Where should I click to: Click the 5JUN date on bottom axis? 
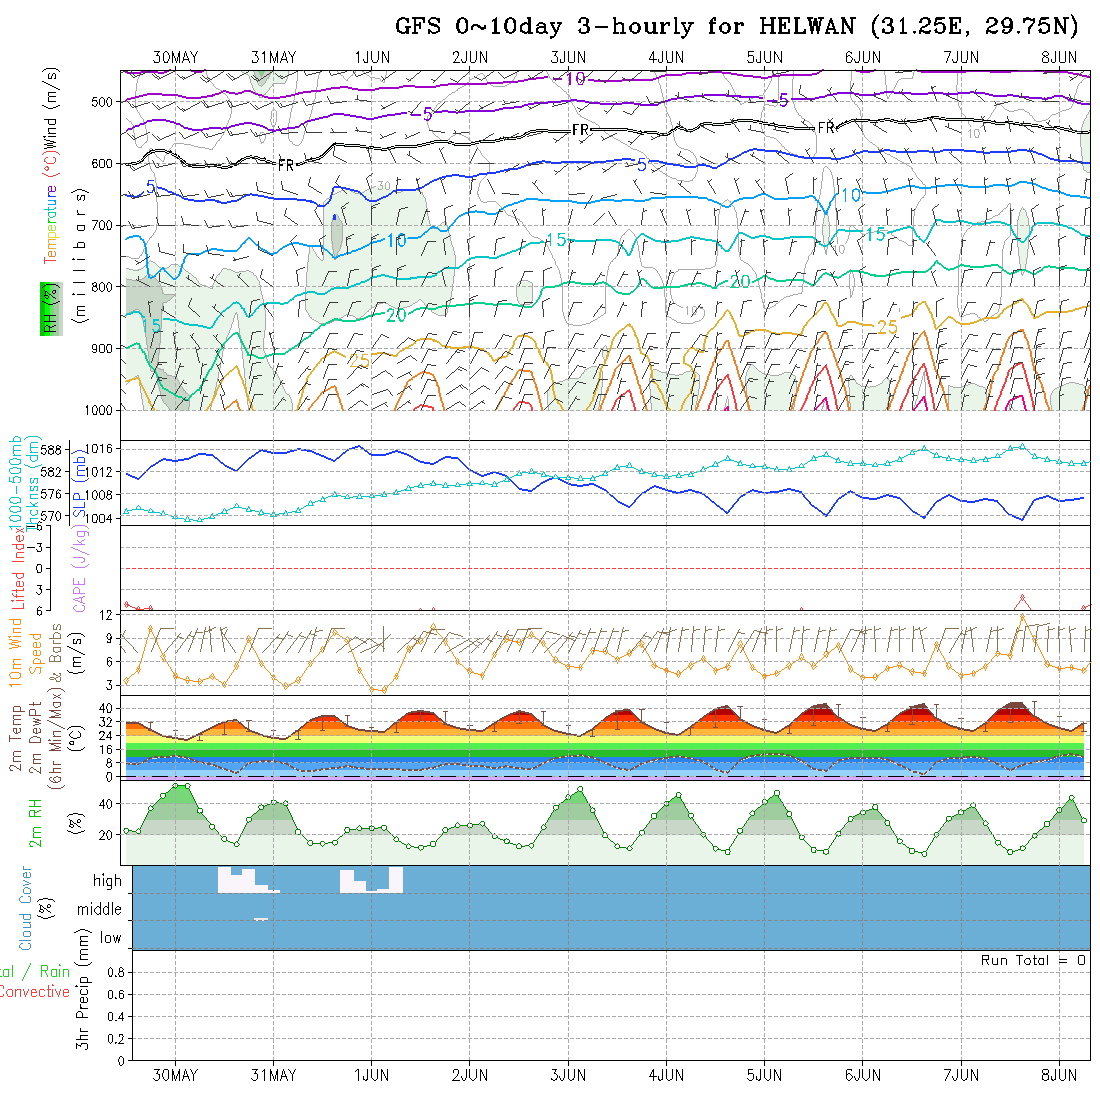[x=764, y=1075]
